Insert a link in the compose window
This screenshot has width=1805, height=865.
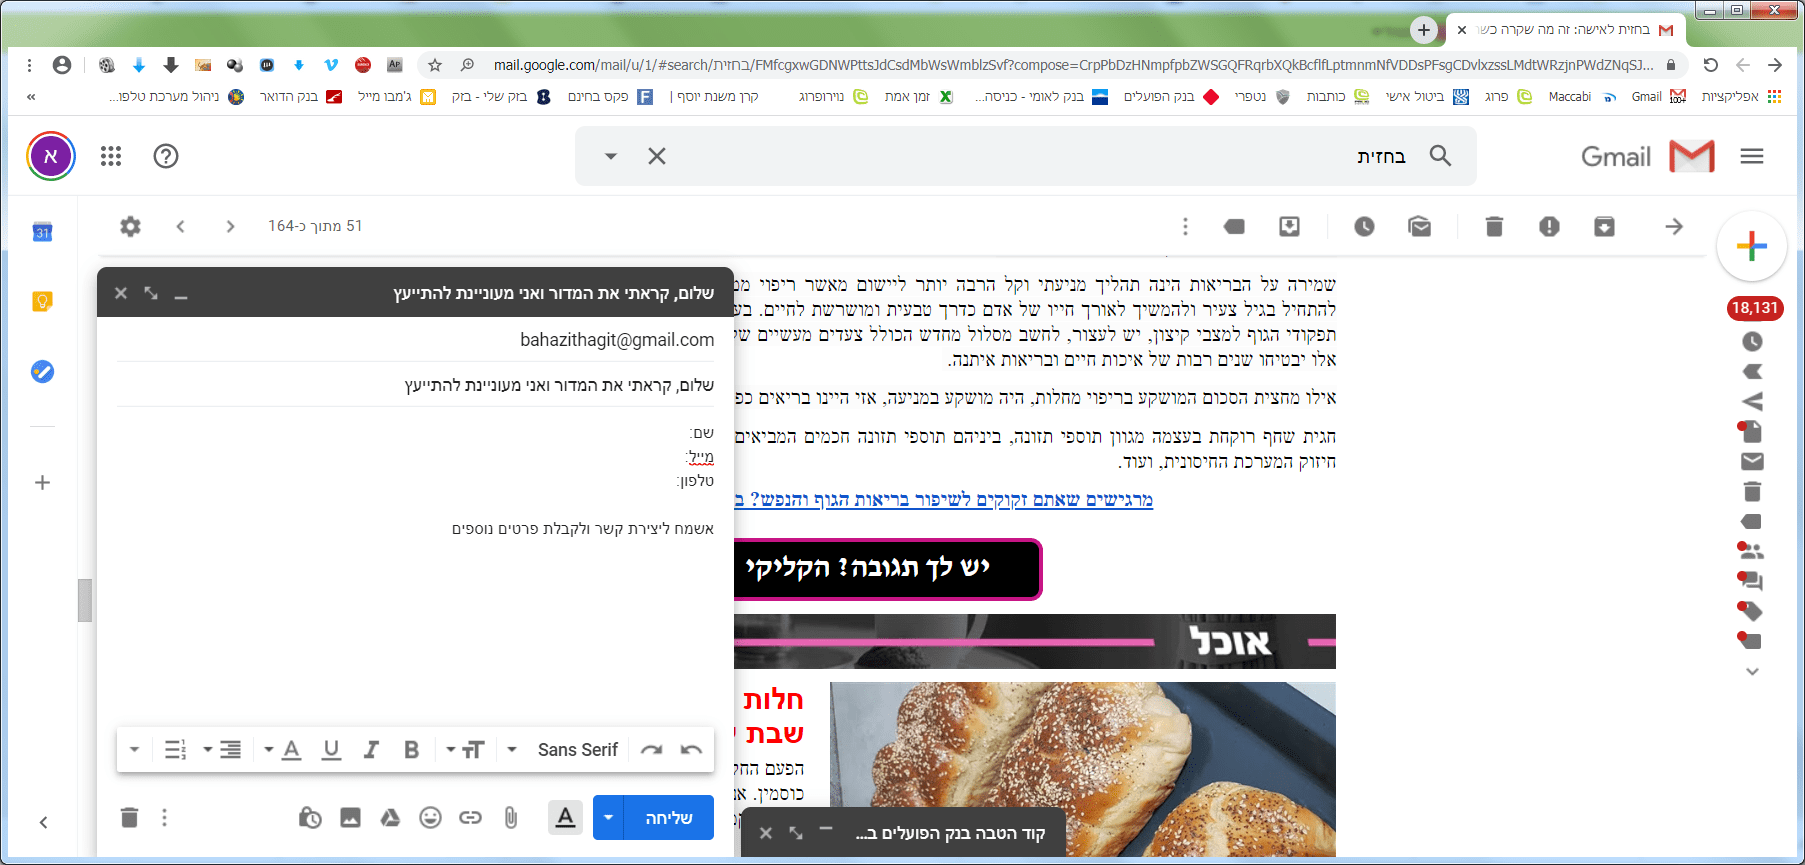pyautogui.click(x=470, y=818)
